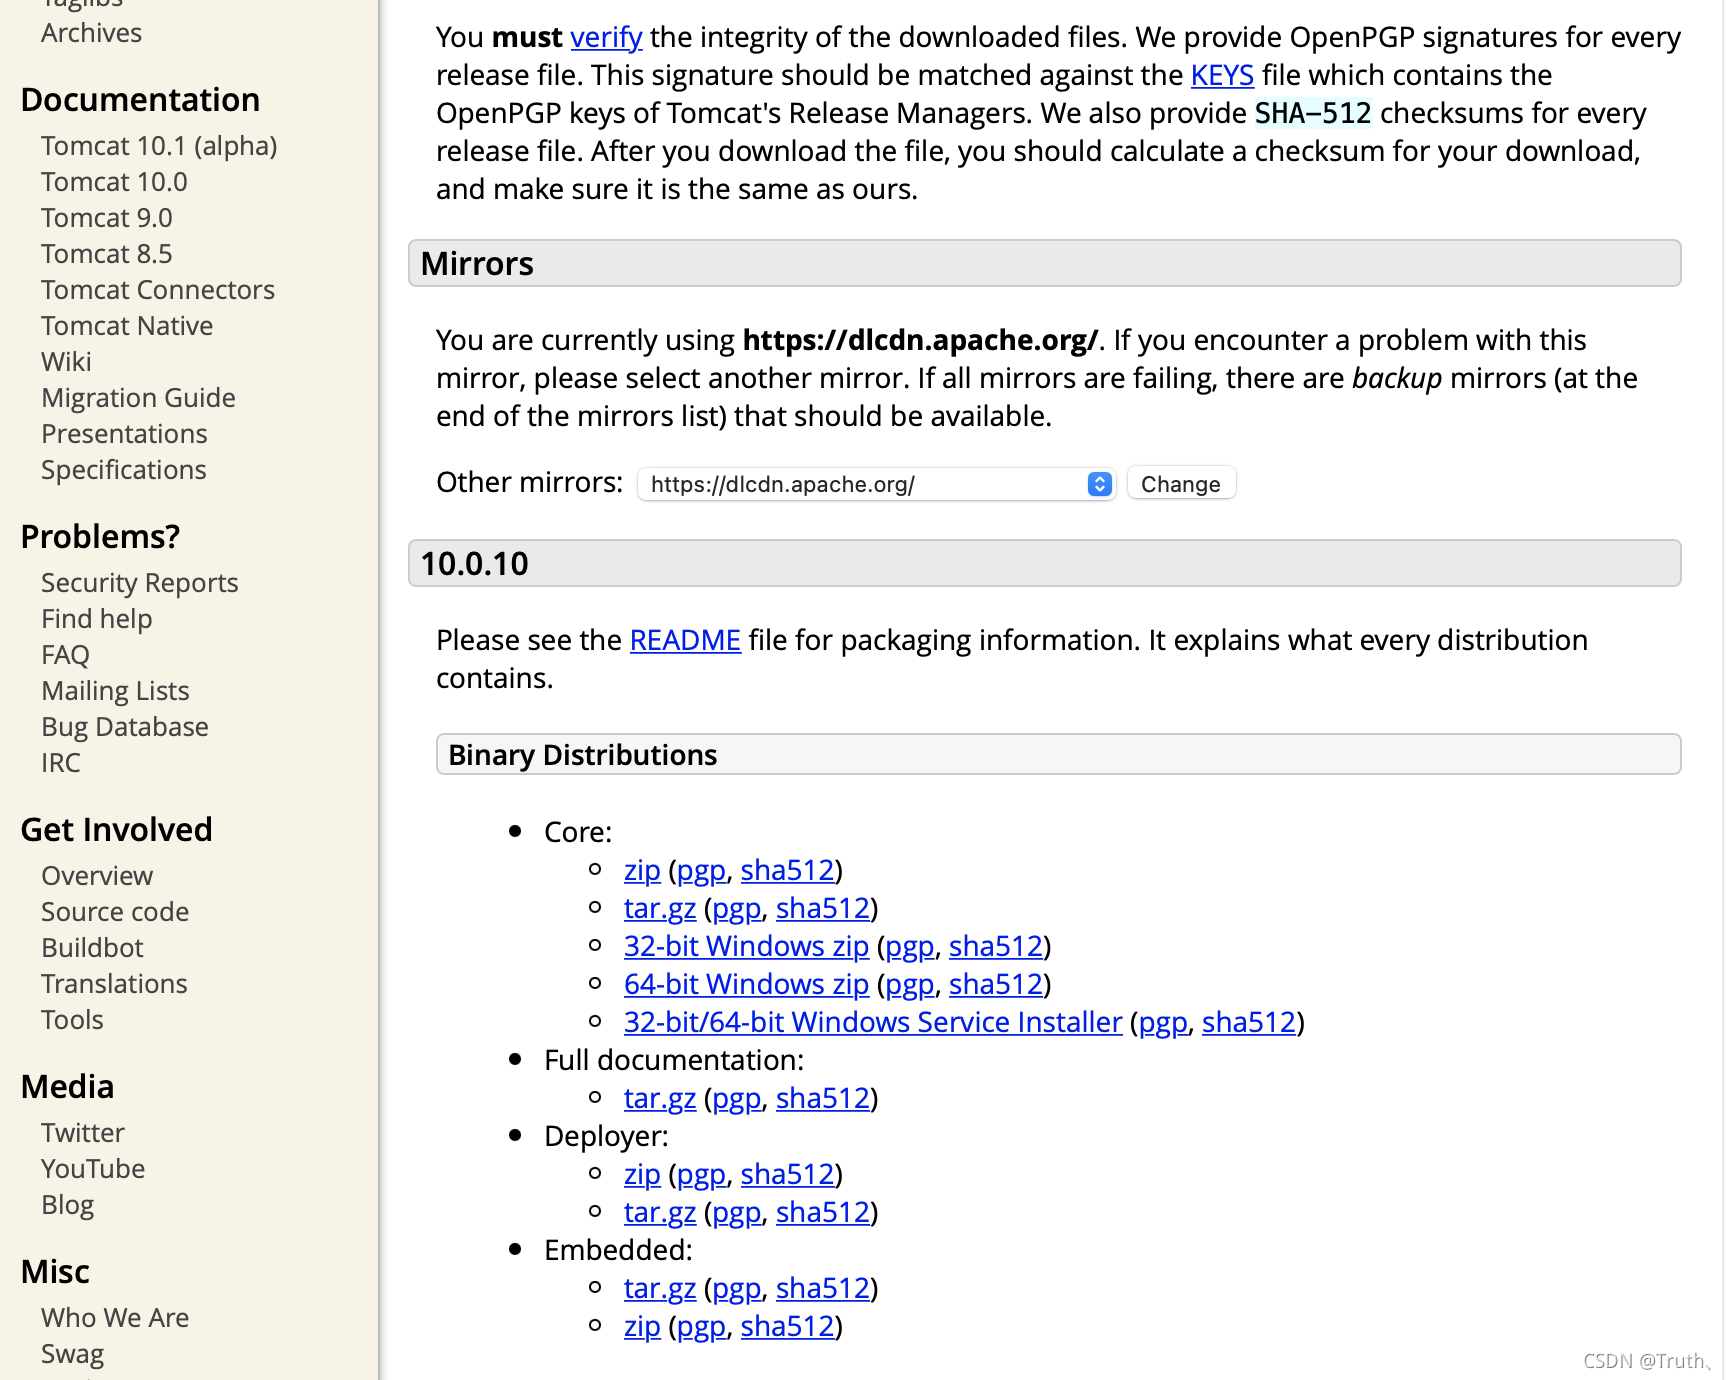Open pgp for Embedded tar.gz
The height and width of the screenshot is (1380, 1726).
[x=737, y=1288]
